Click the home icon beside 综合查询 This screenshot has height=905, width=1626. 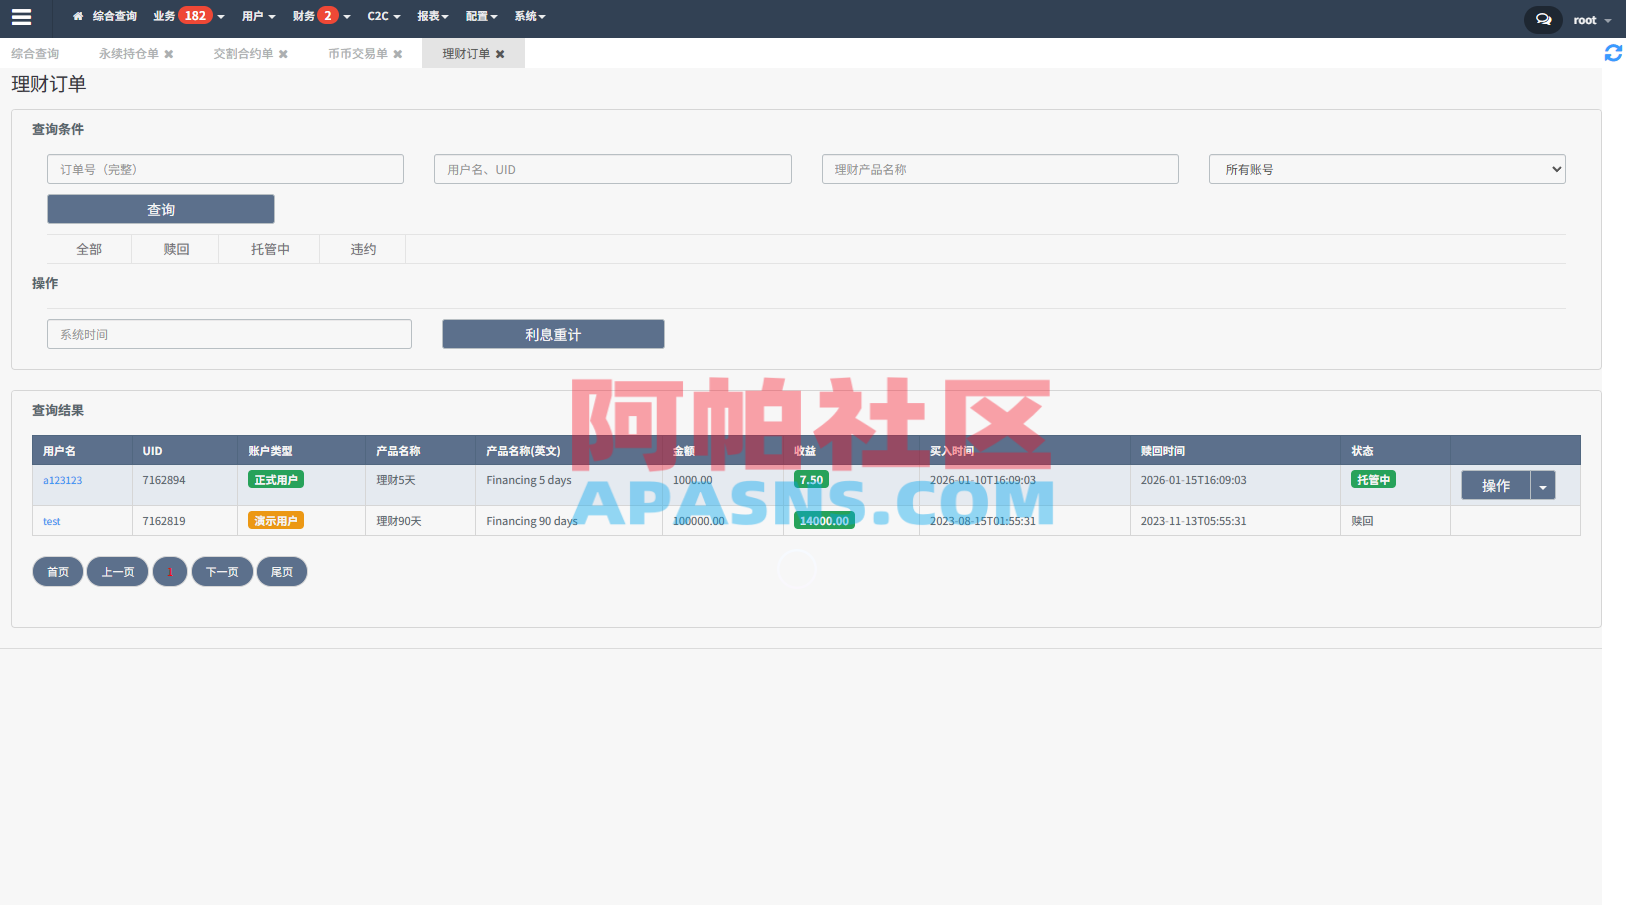coord(78,16)
